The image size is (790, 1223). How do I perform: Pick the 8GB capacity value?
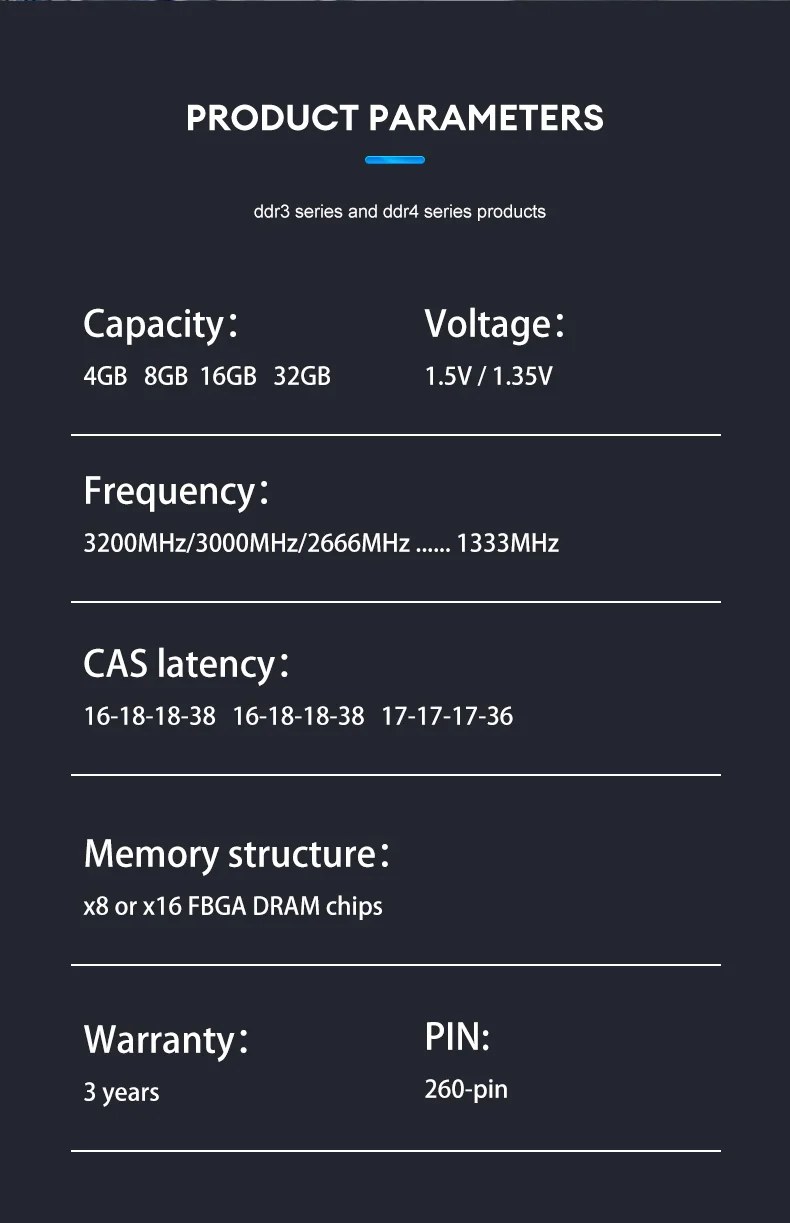[166, 377]
